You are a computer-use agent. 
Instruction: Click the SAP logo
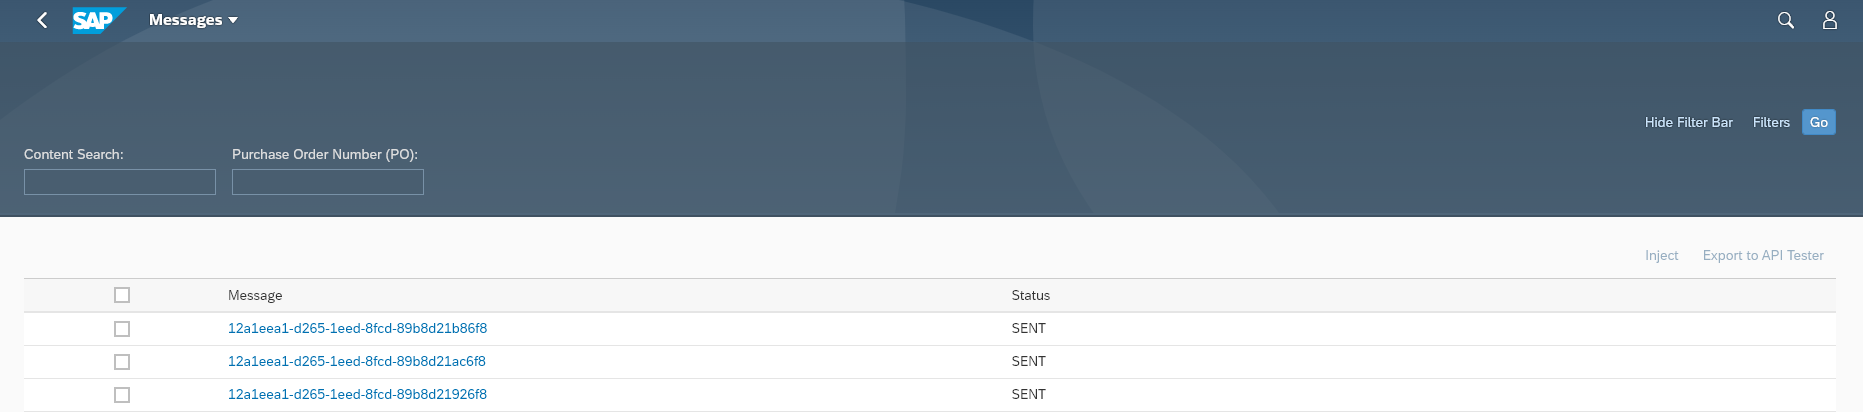coord(98,20)
